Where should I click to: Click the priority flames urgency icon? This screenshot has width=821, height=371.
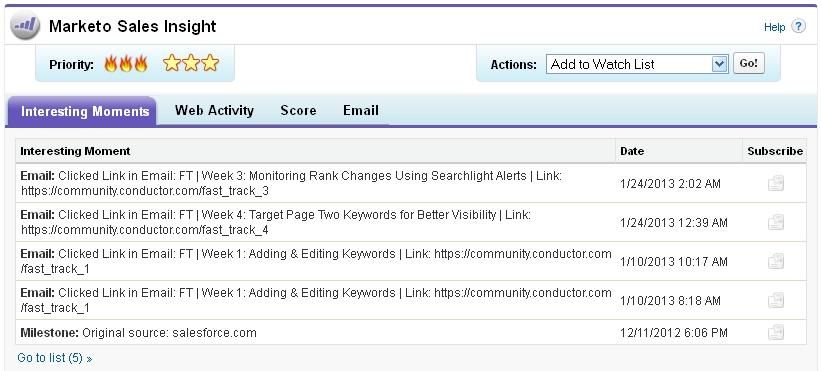click(x=126, y=64)
